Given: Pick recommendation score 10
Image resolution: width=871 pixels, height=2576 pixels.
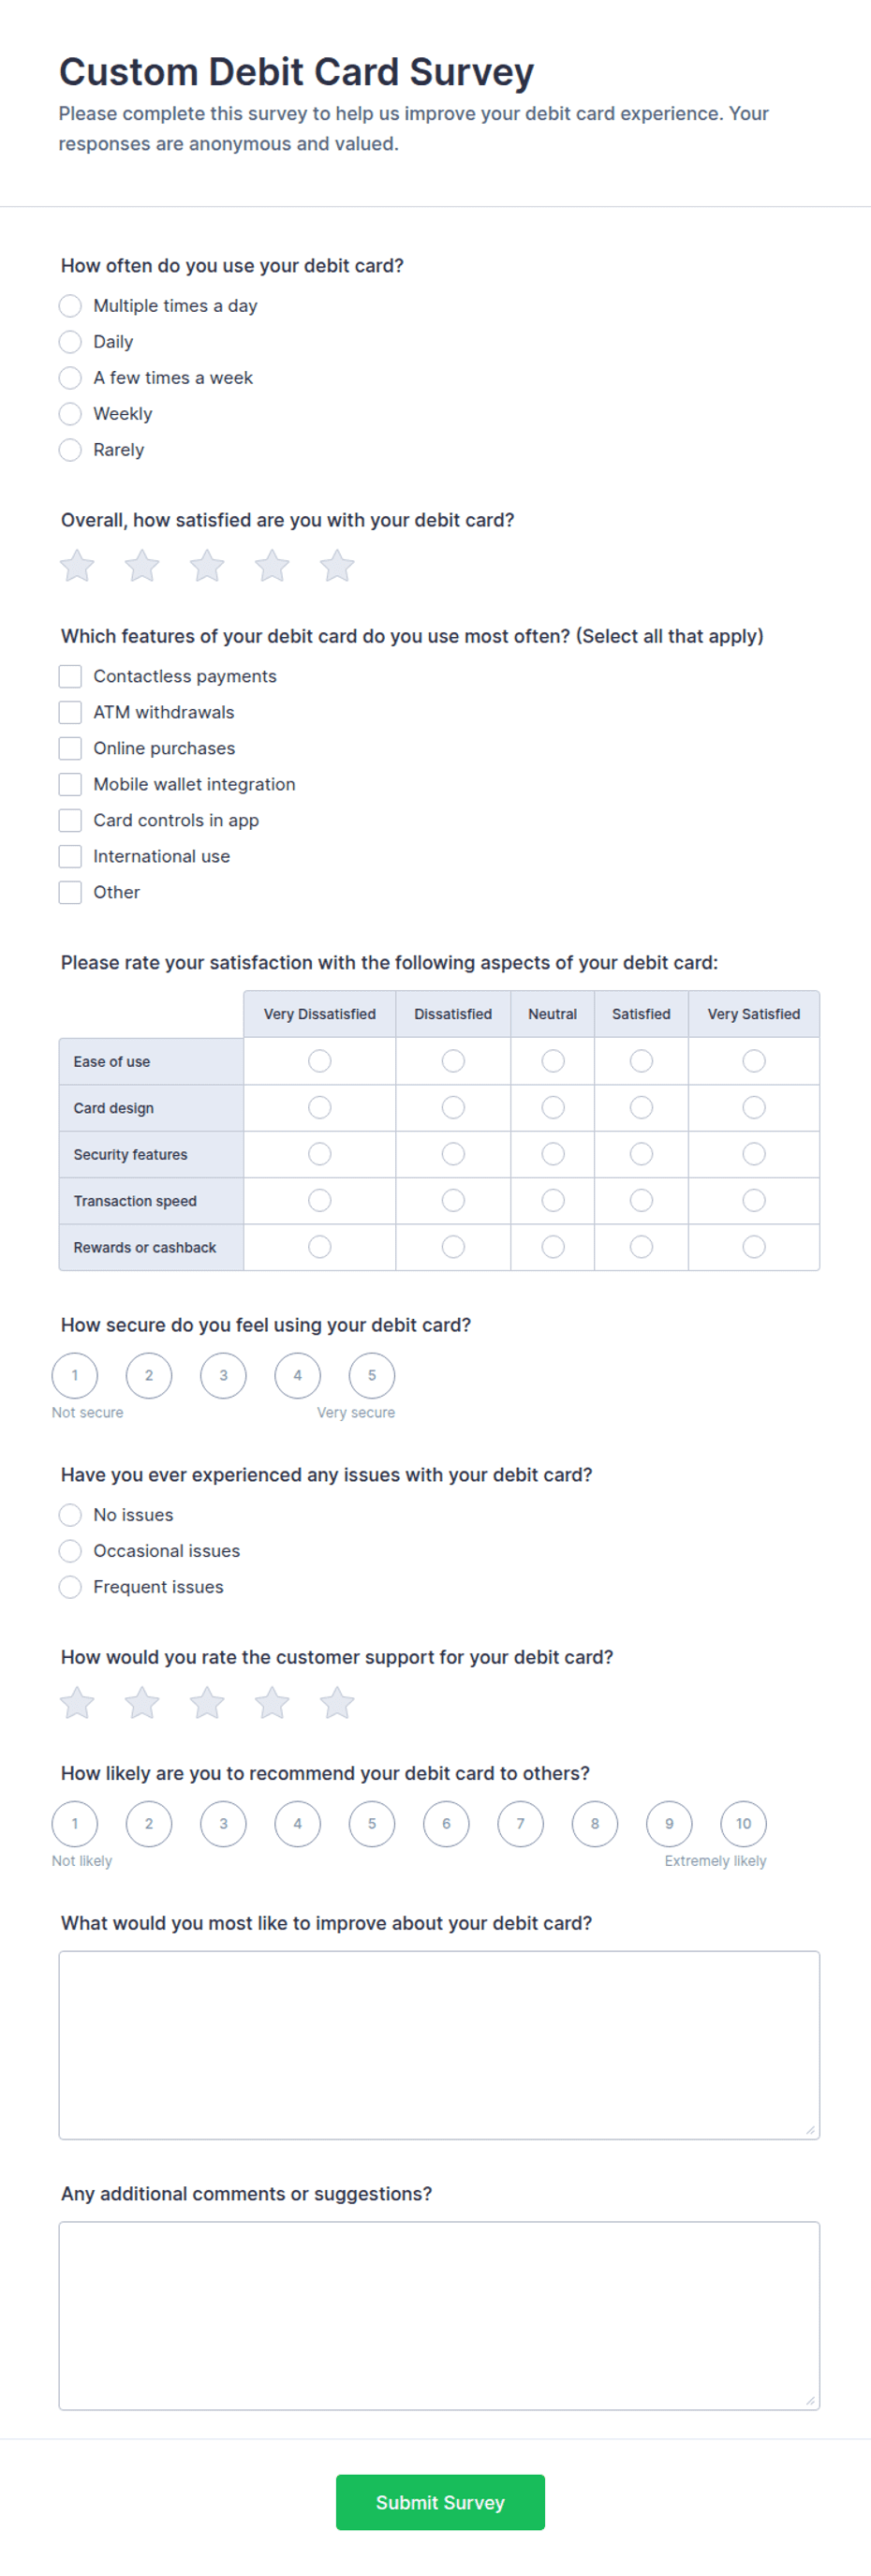Looking at the screenshot, I should (743, 1823).
